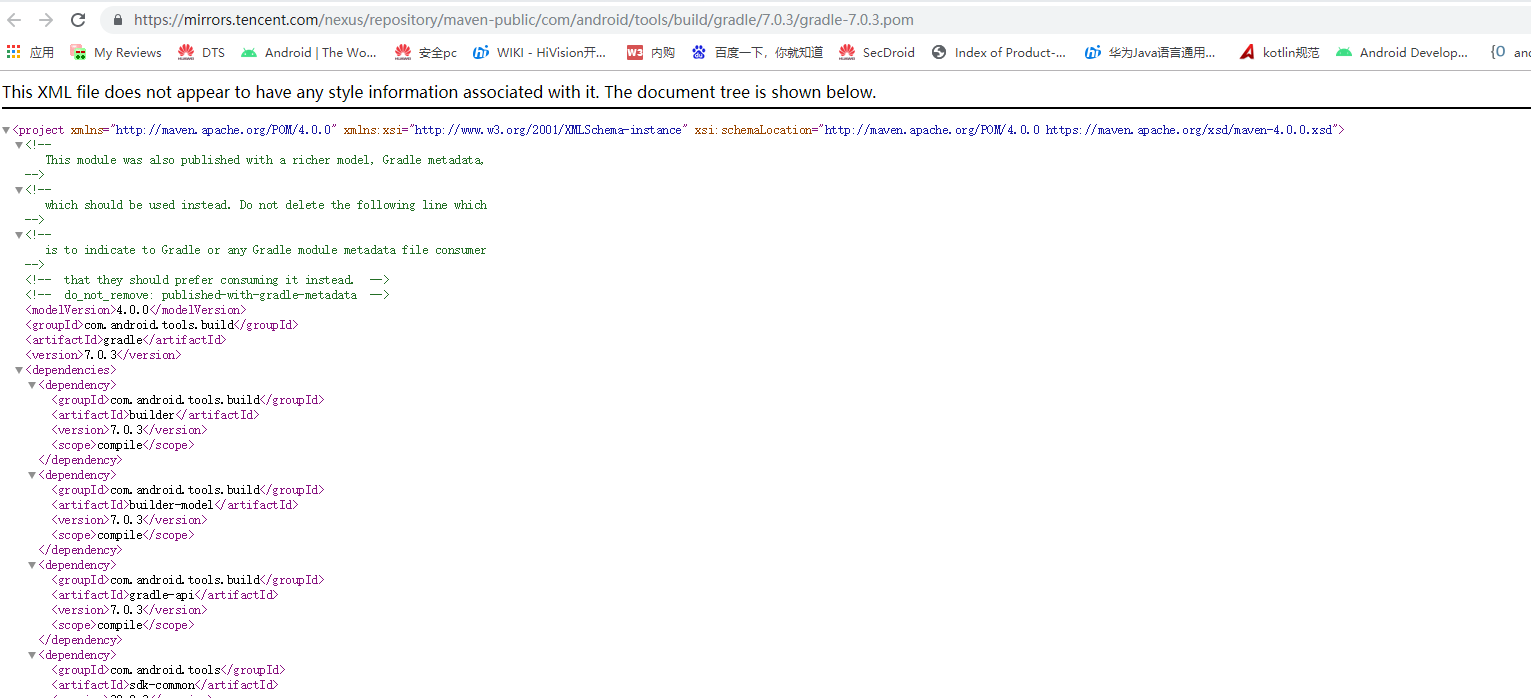The width and height of the screenshot is (1531, 698).
Task: Collapse the first dependency node triangle
Action: tap(31, 384)
